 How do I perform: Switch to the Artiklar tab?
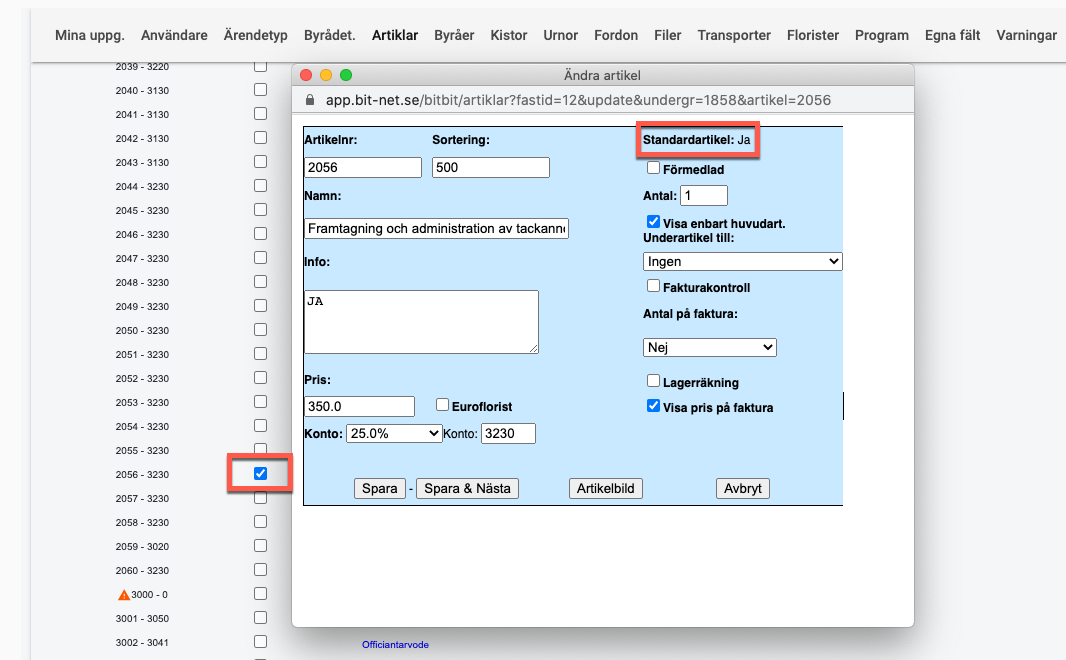pyautogui.click(x=395, y=35)
